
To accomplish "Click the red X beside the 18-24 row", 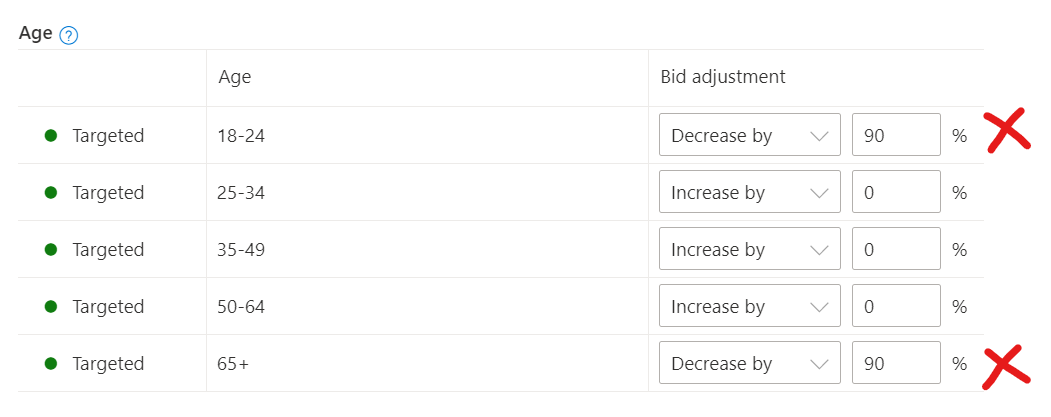I will pos(1006,130).
